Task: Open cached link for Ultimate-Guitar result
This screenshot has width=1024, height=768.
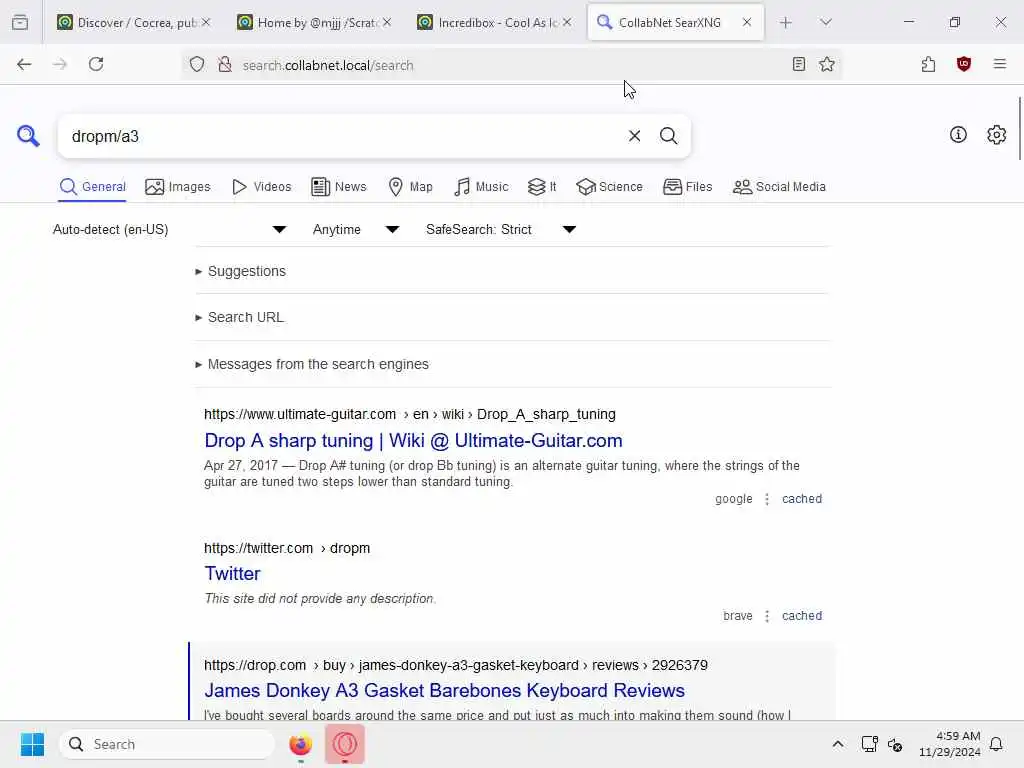Action: point(801,499)
